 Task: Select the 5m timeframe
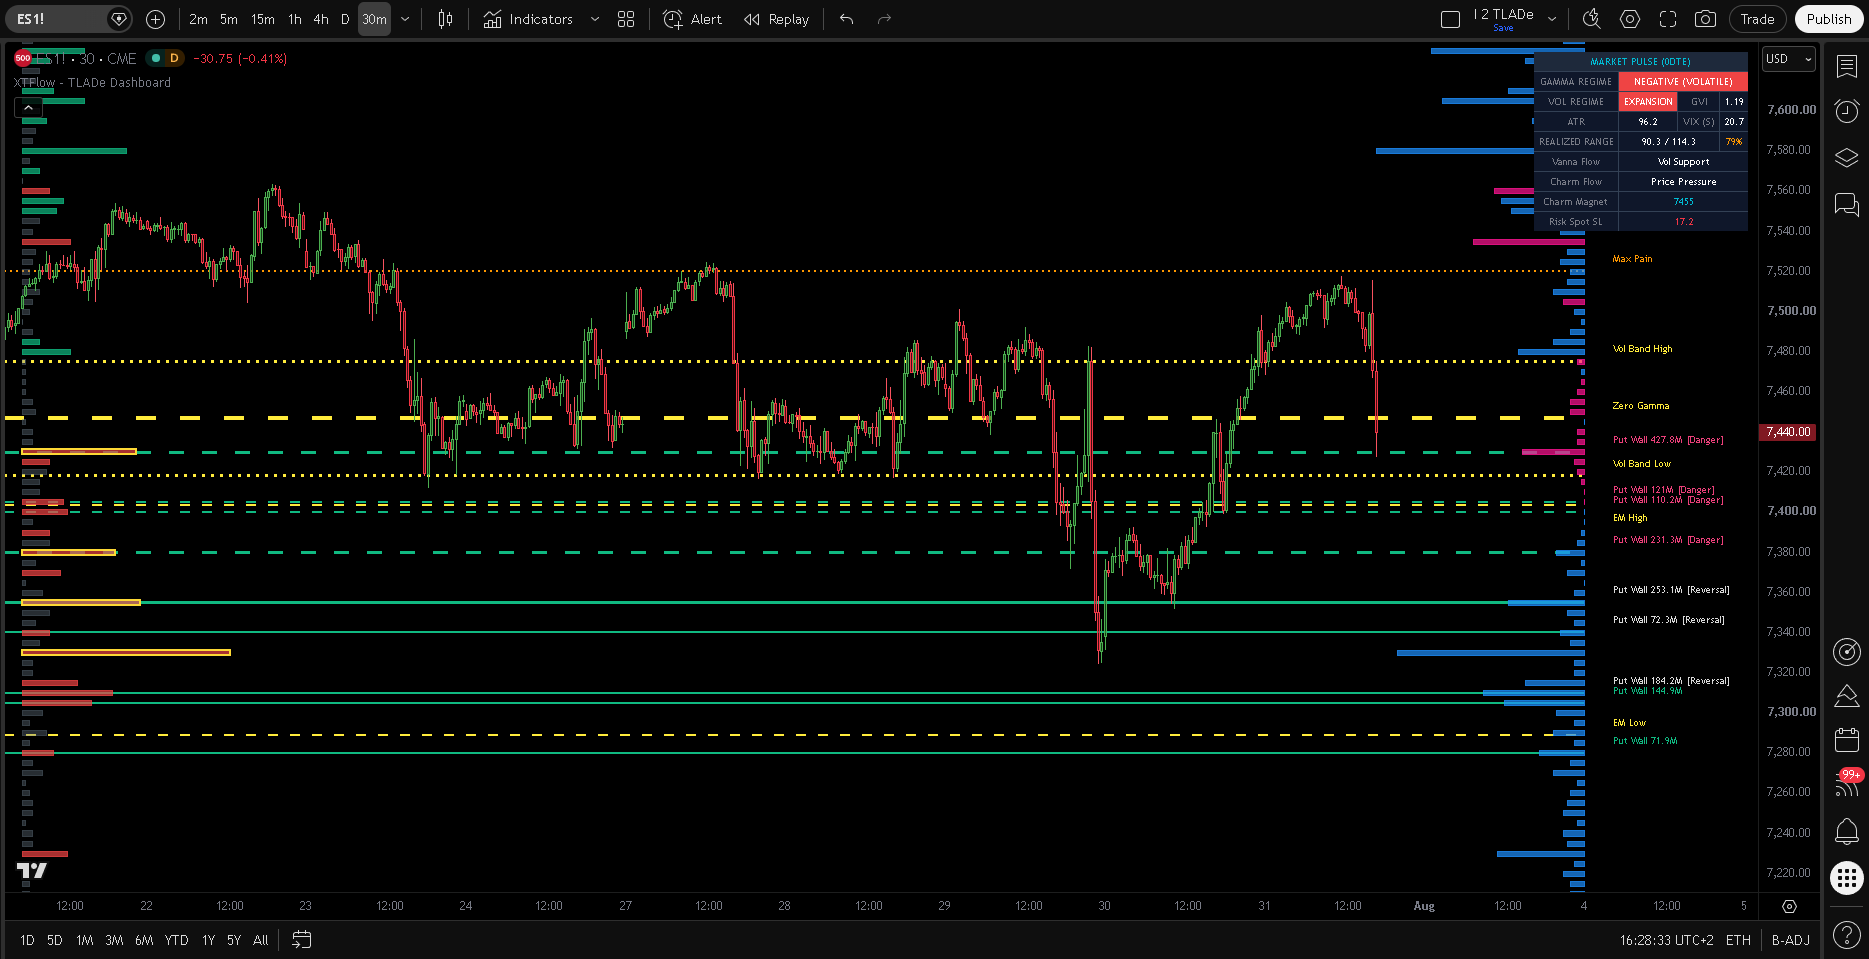pos(229,19)
